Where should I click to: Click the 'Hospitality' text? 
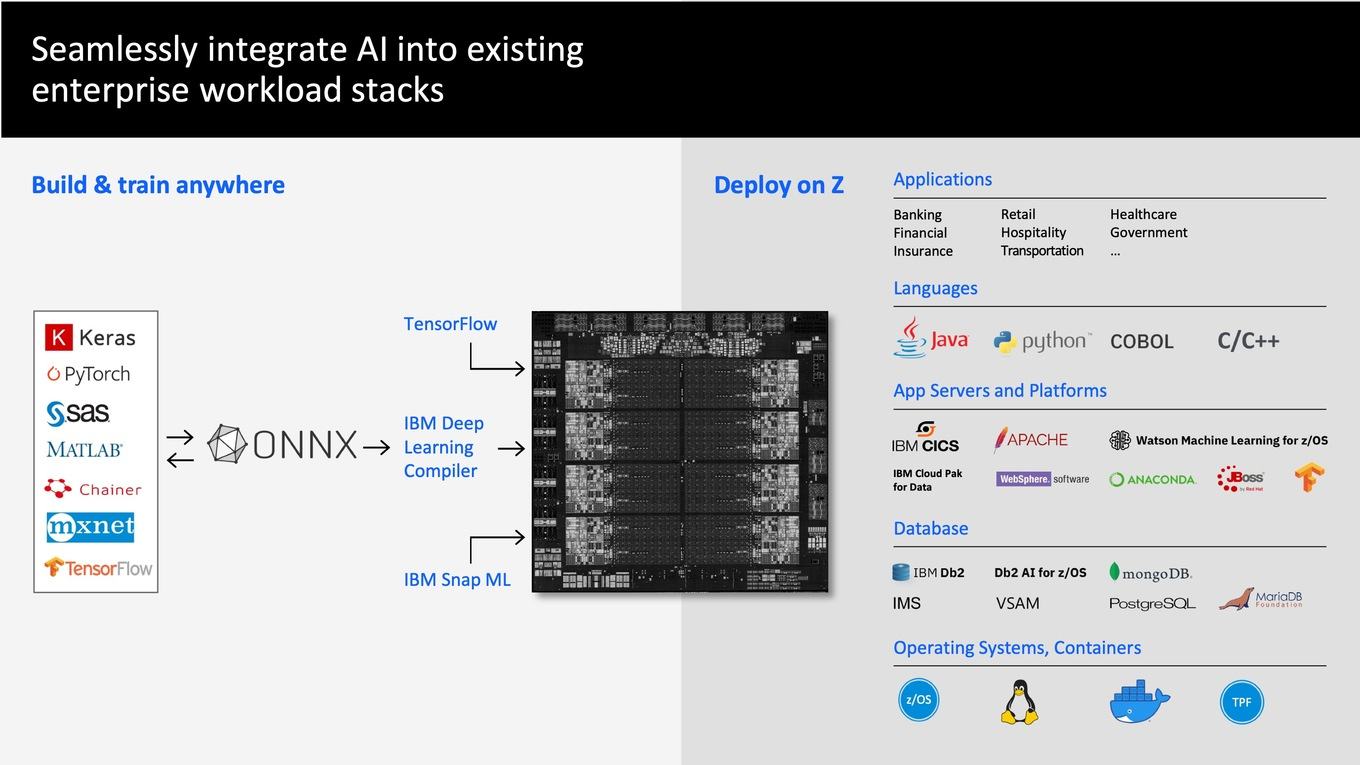[x=1033, y=232]
